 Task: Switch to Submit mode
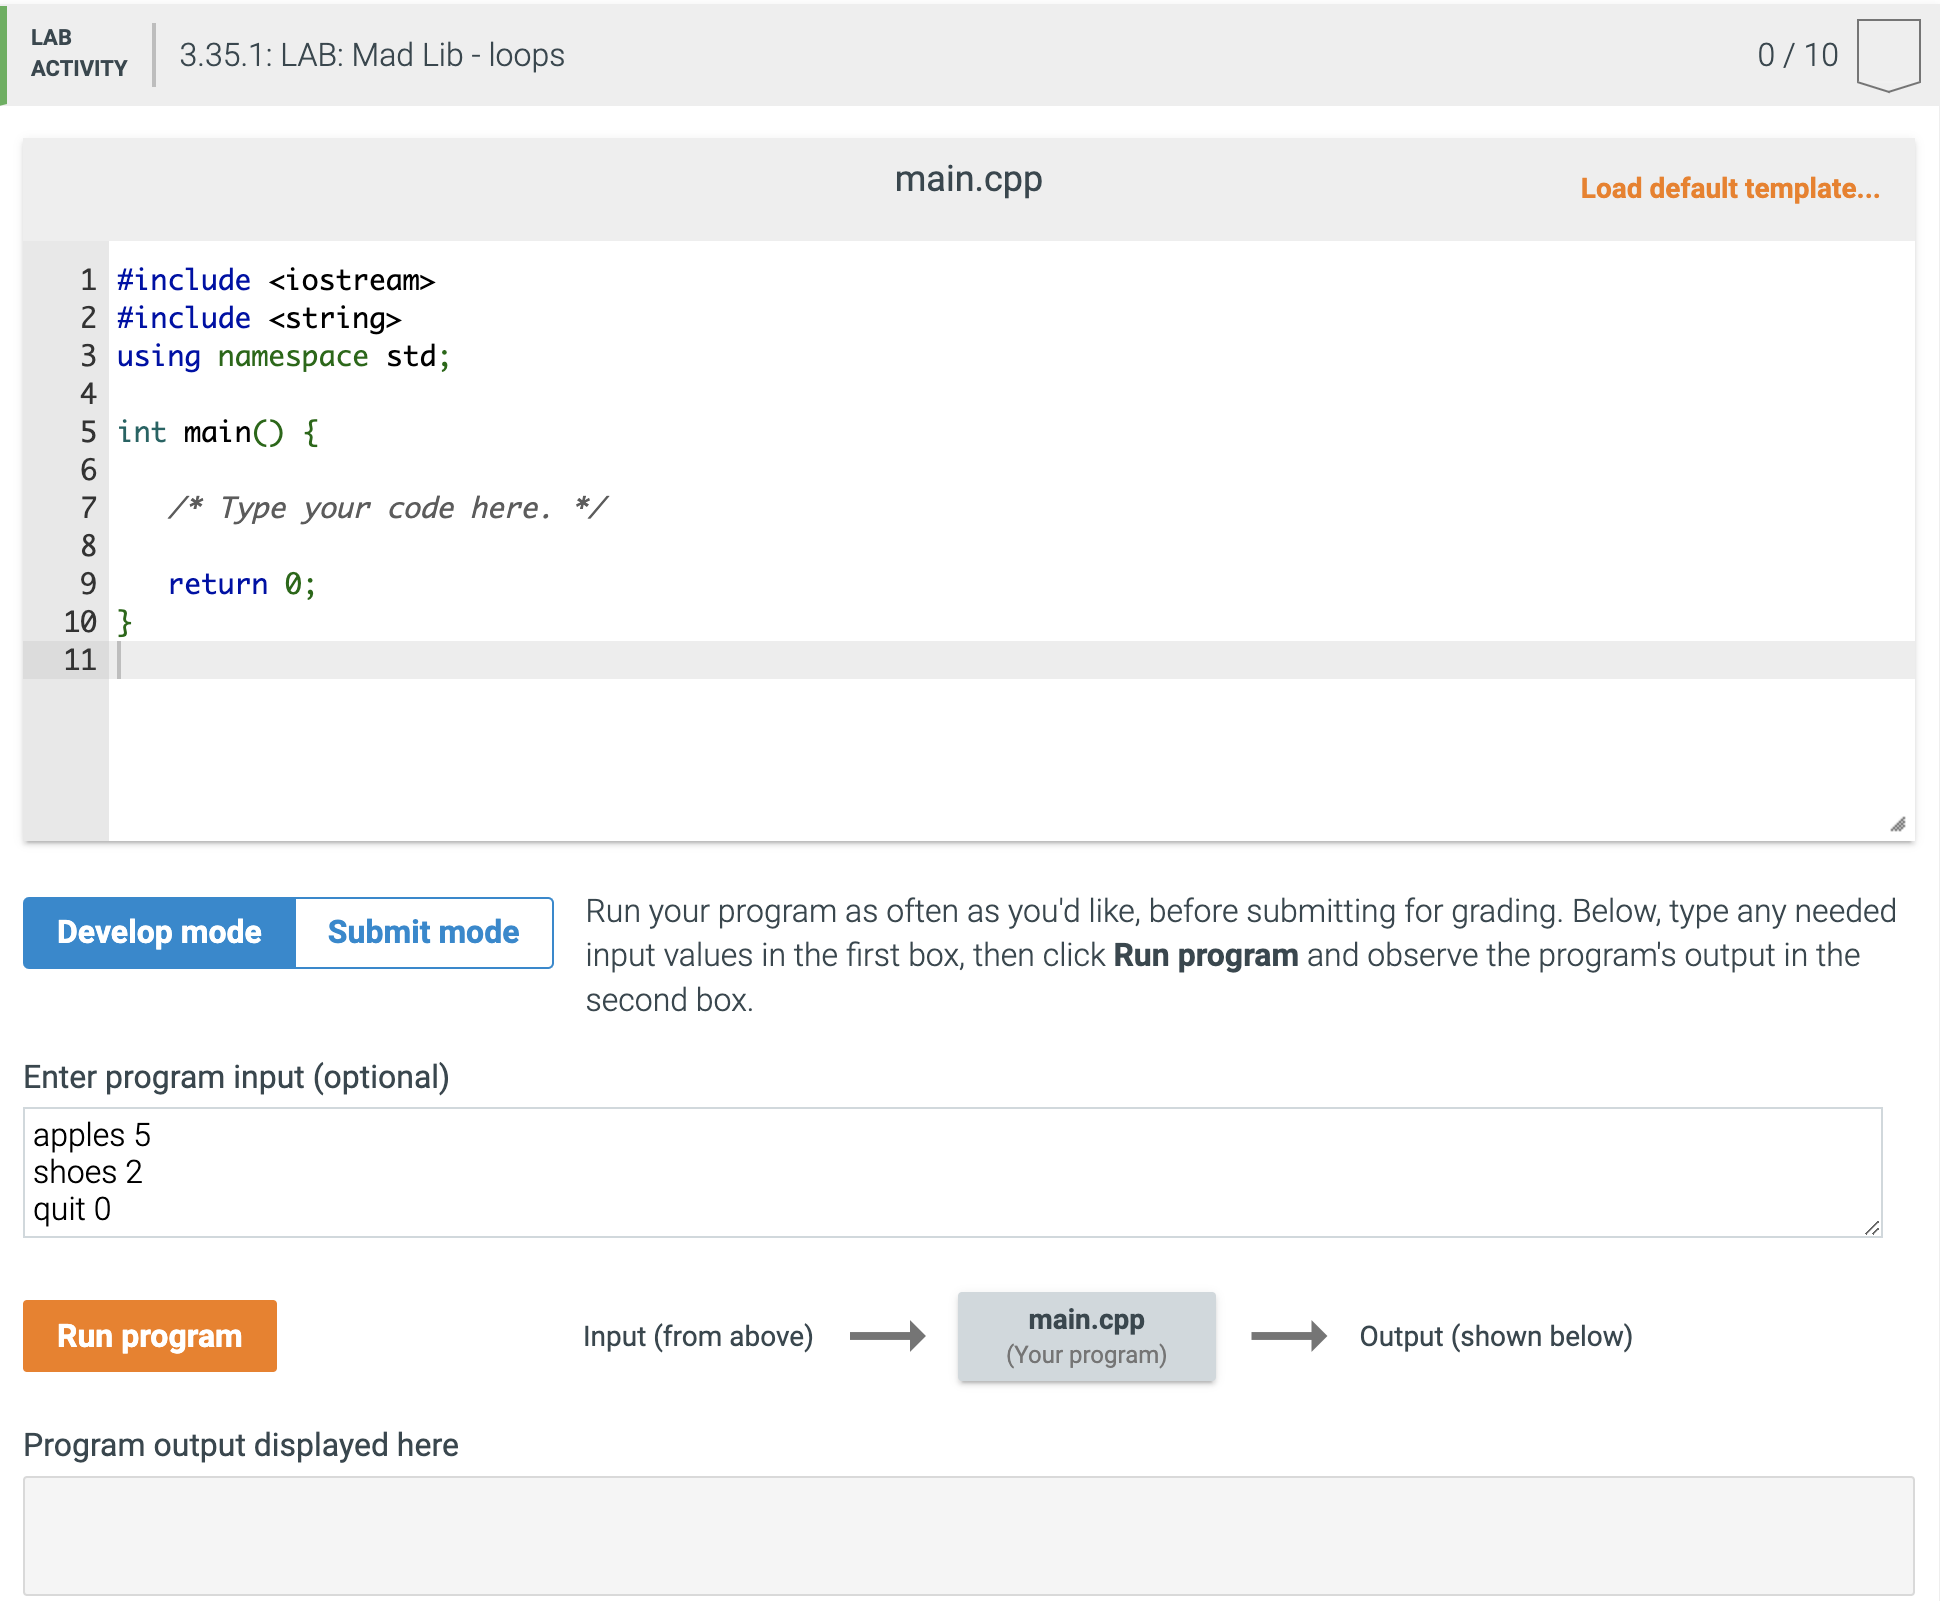tap(422, 932)
